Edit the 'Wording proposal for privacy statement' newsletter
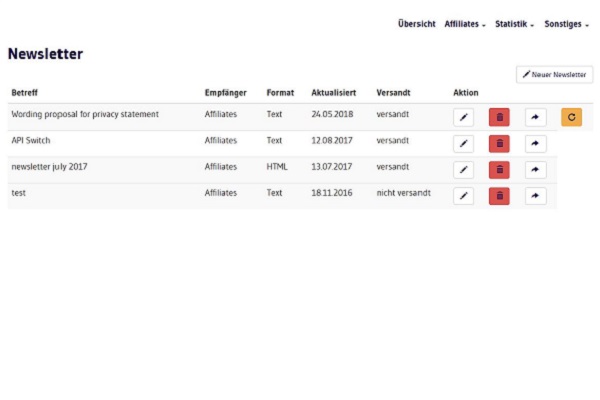 point(463,117)
